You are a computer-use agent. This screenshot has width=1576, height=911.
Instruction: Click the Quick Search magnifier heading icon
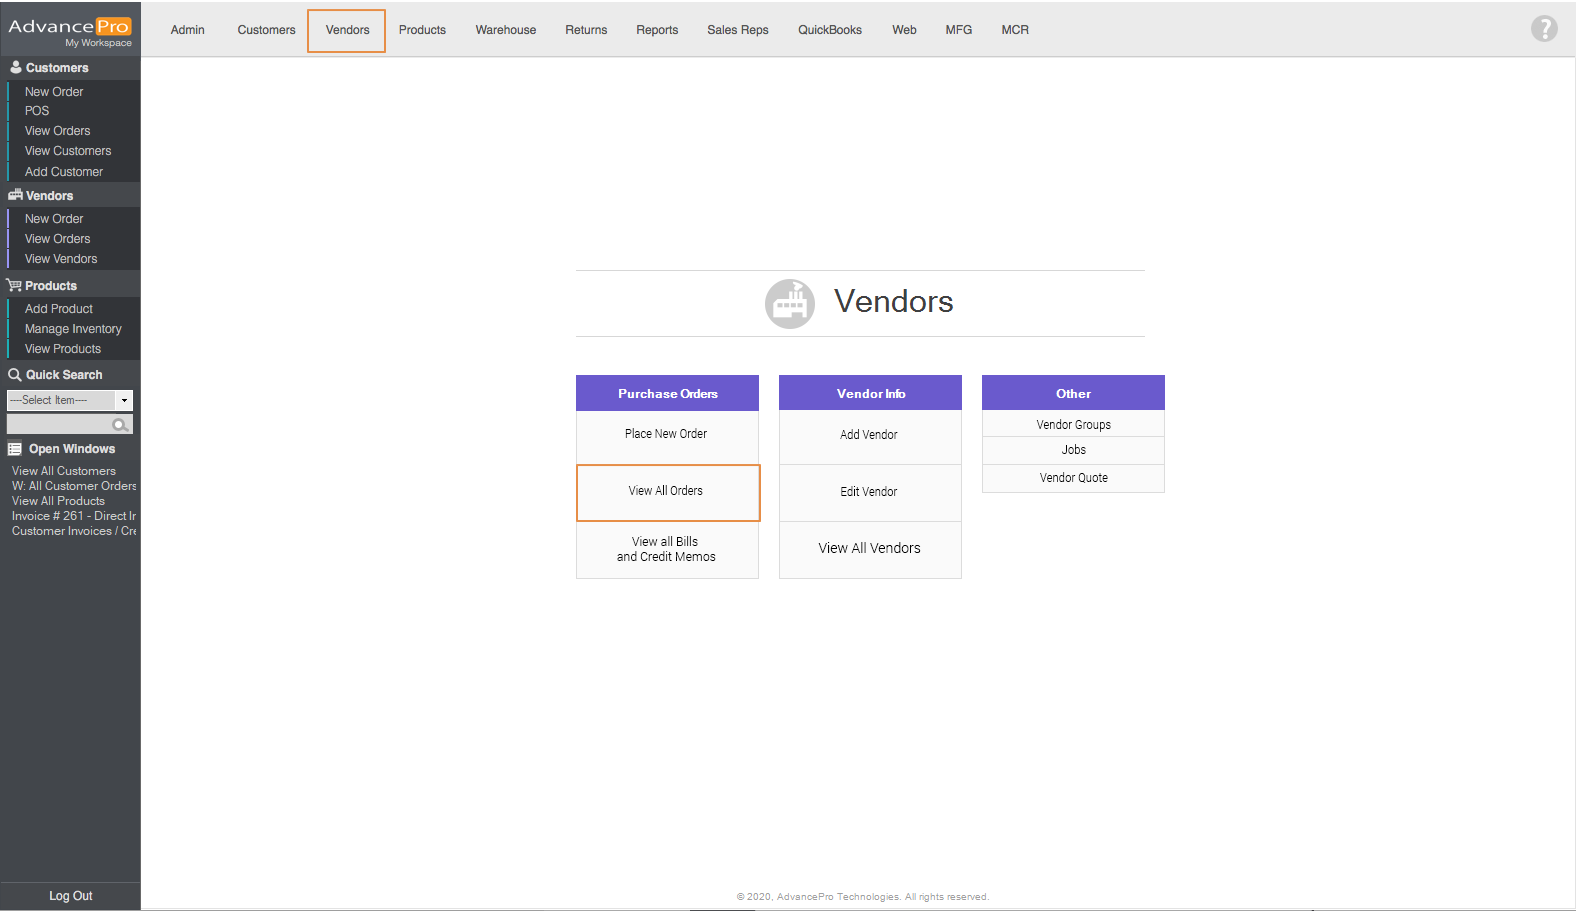pyautogui.click(x=15, y=375)
